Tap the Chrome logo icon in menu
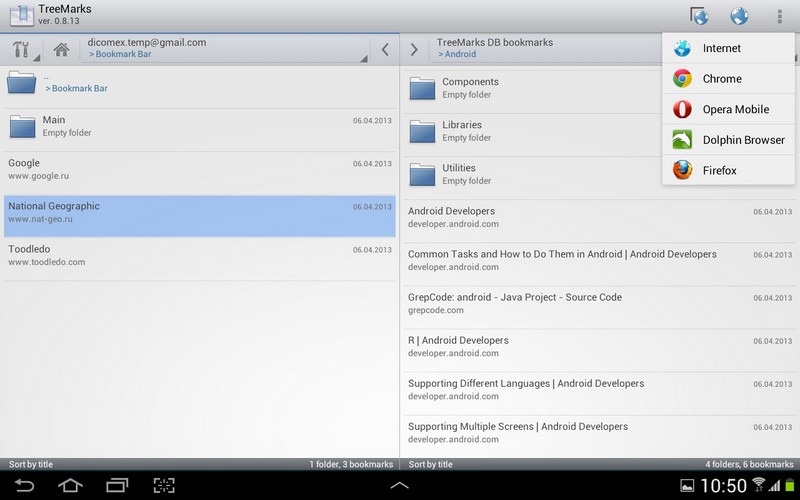 (x=682, y=79)
